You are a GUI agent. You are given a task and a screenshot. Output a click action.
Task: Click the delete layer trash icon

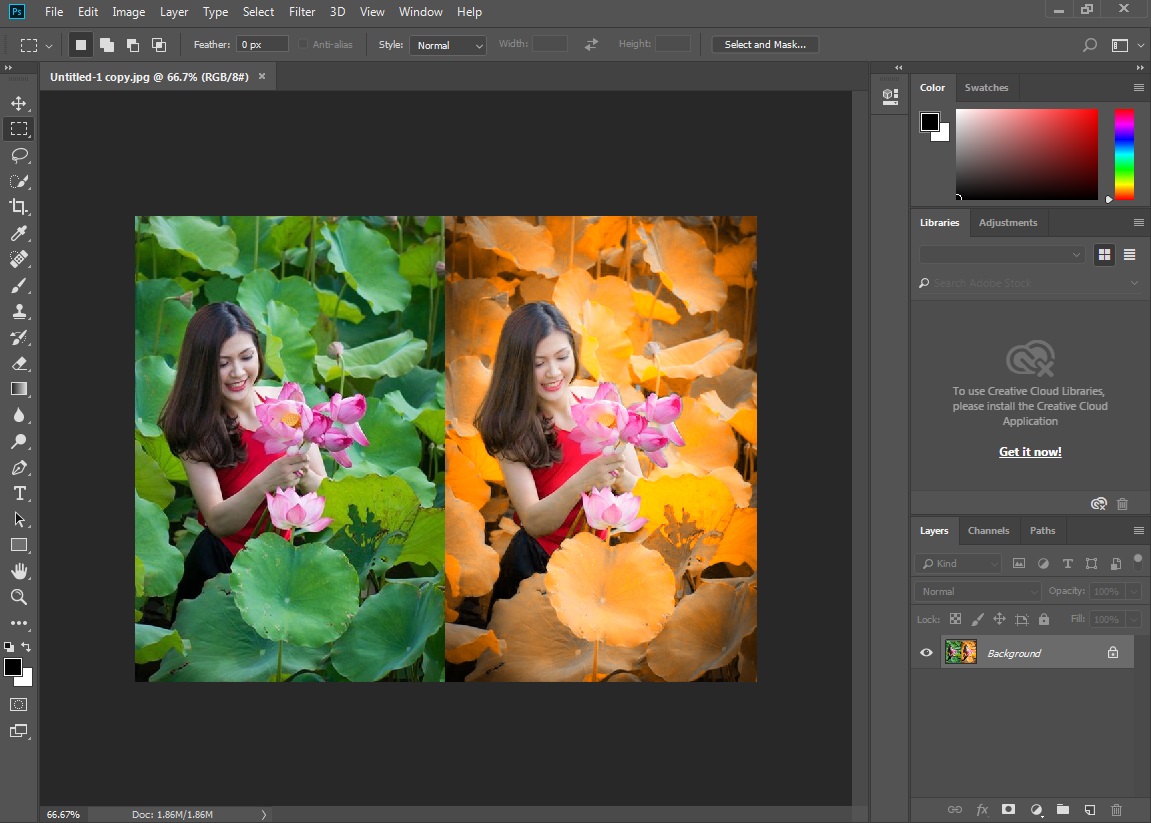click(x=1117, y=809)
